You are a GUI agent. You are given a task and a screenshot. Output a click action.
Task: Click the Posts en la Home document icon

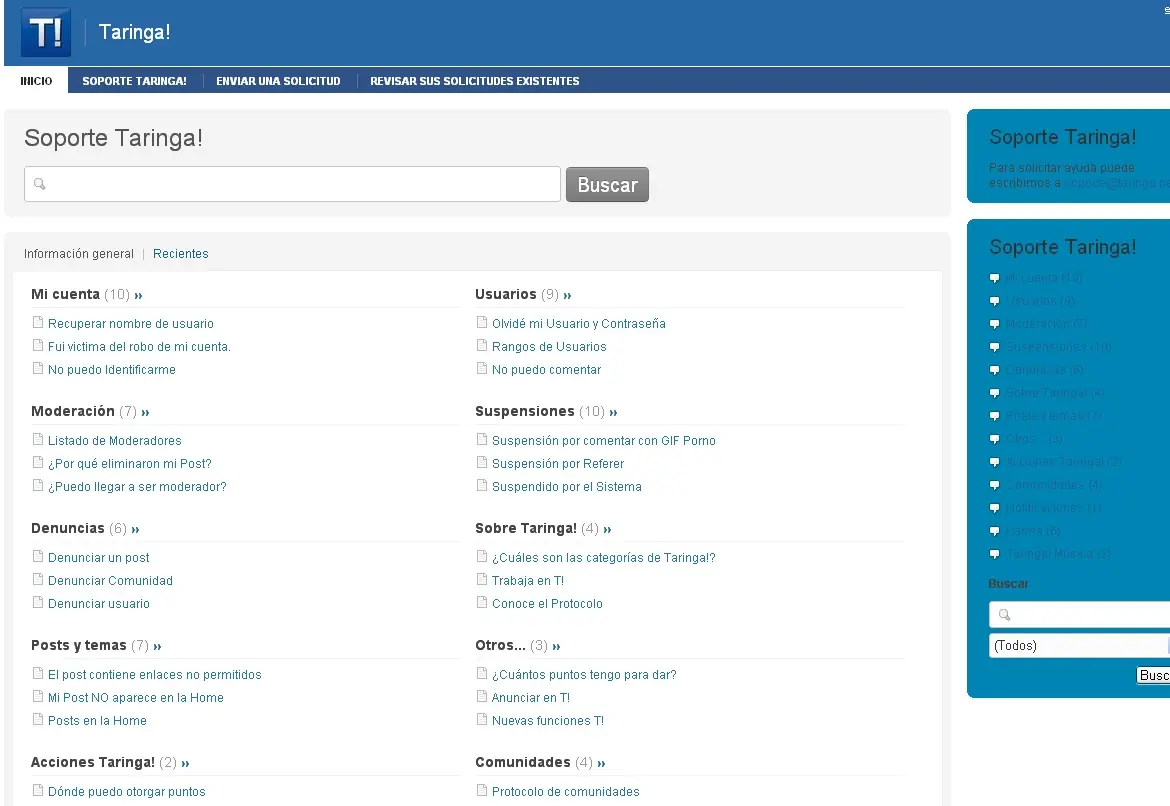click(38, 720)
